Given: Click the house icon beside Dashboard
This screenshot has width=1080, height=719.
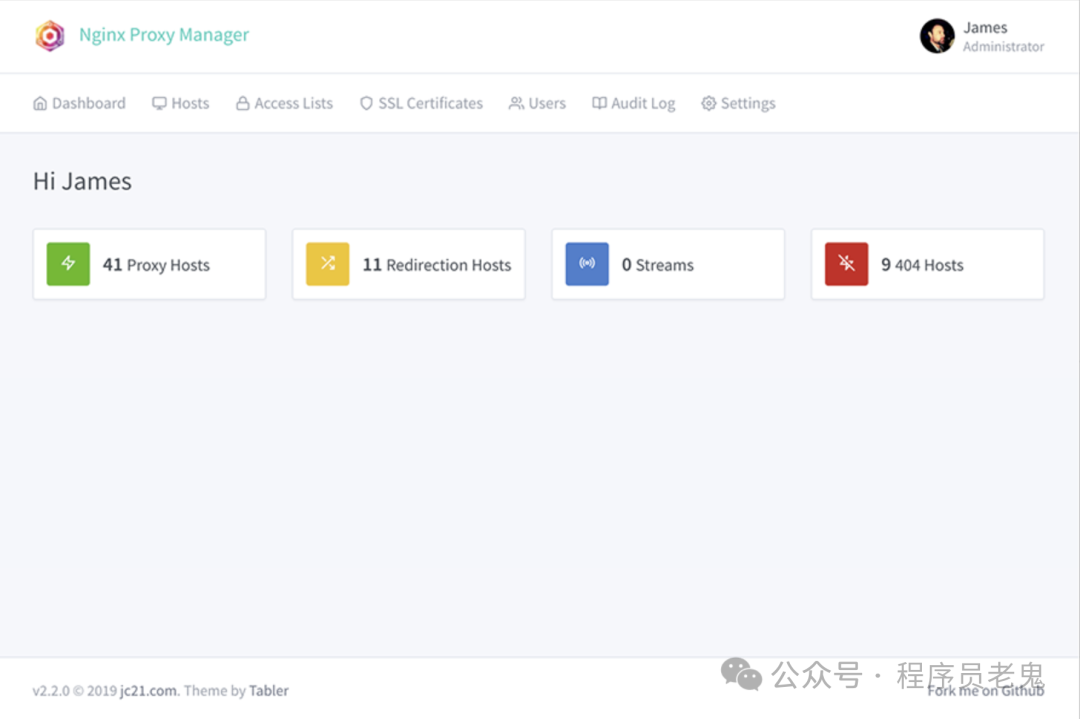Looking at the screenshot, I should point(40,103).
